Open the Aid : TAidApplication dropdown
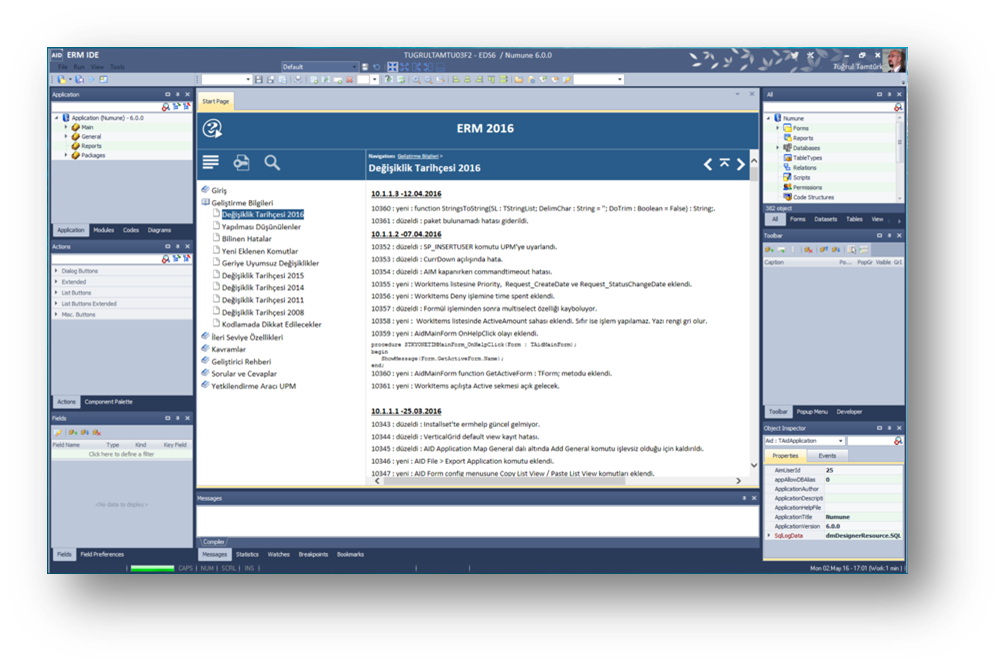 point(841,441)
